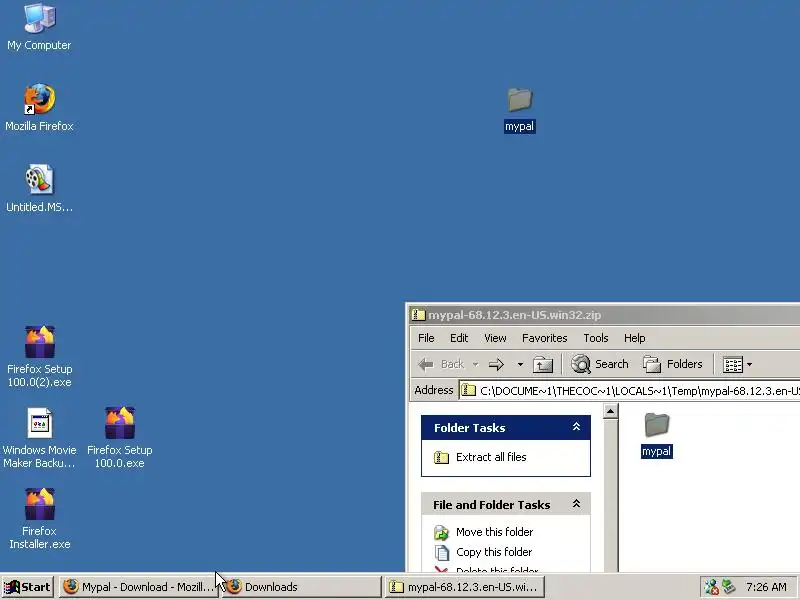This screenshot has width=800, height=600.
Task: Open the Help menu
Action: tap(634, 338)
